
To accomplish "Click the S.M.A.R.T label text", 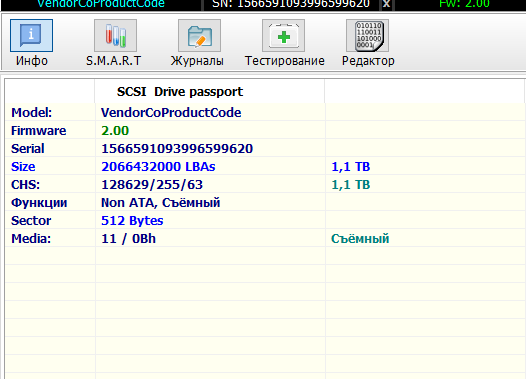I will [x=113, y=61].
